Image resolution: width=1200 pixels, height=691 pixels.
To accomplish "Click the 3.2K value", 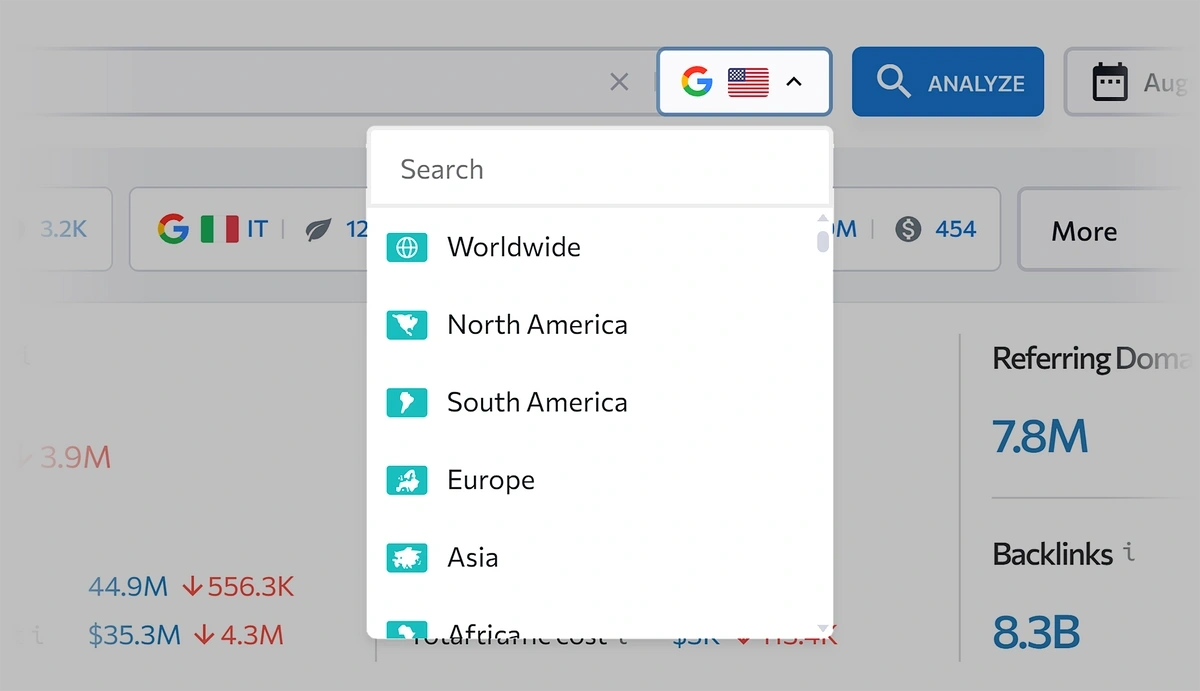I will point(63,230).
